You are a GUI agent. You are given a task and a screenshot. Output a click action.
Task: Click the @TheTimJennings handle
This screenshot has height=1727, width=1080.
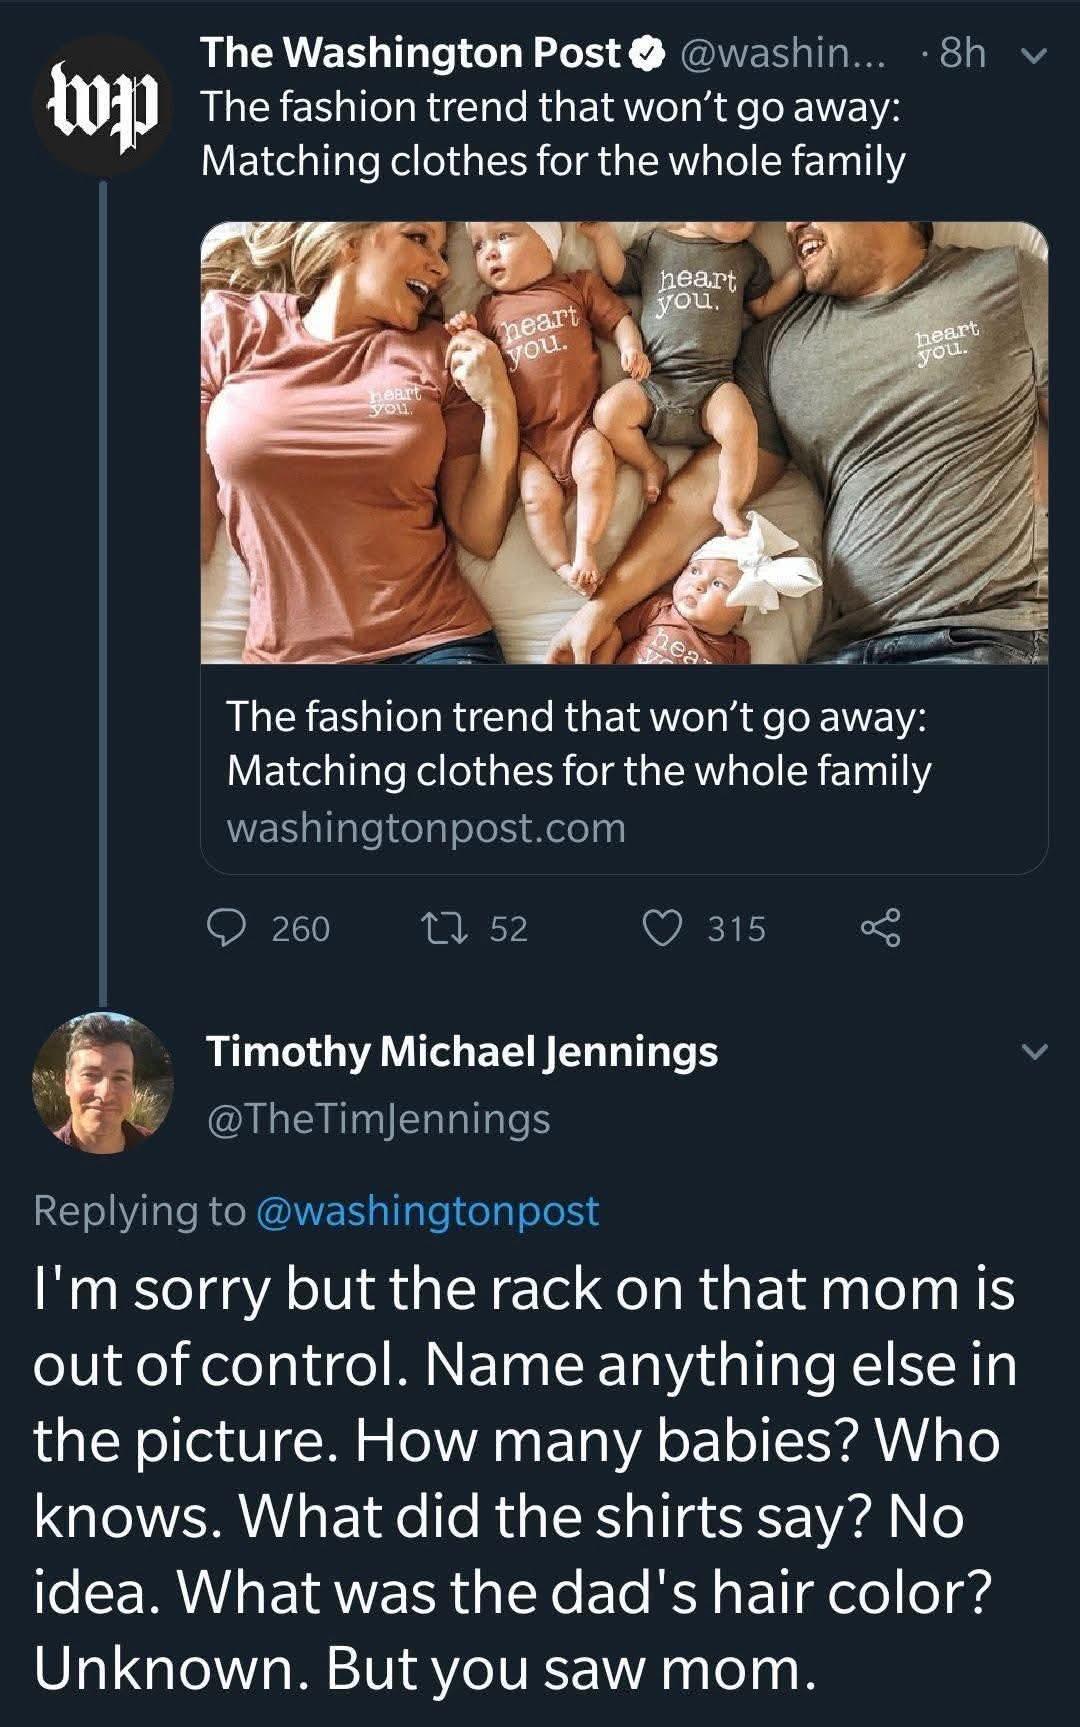point(378,1118)
